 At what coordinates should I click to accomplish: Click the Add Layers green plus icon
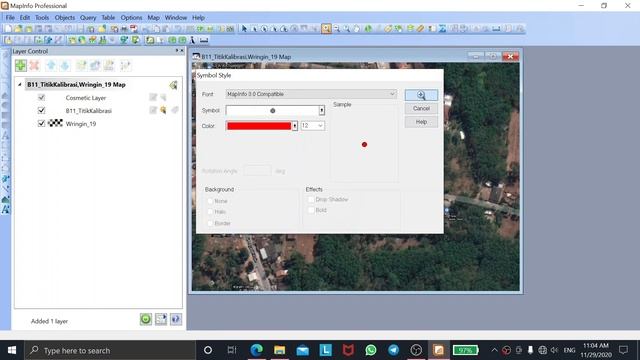pos(21,65)
